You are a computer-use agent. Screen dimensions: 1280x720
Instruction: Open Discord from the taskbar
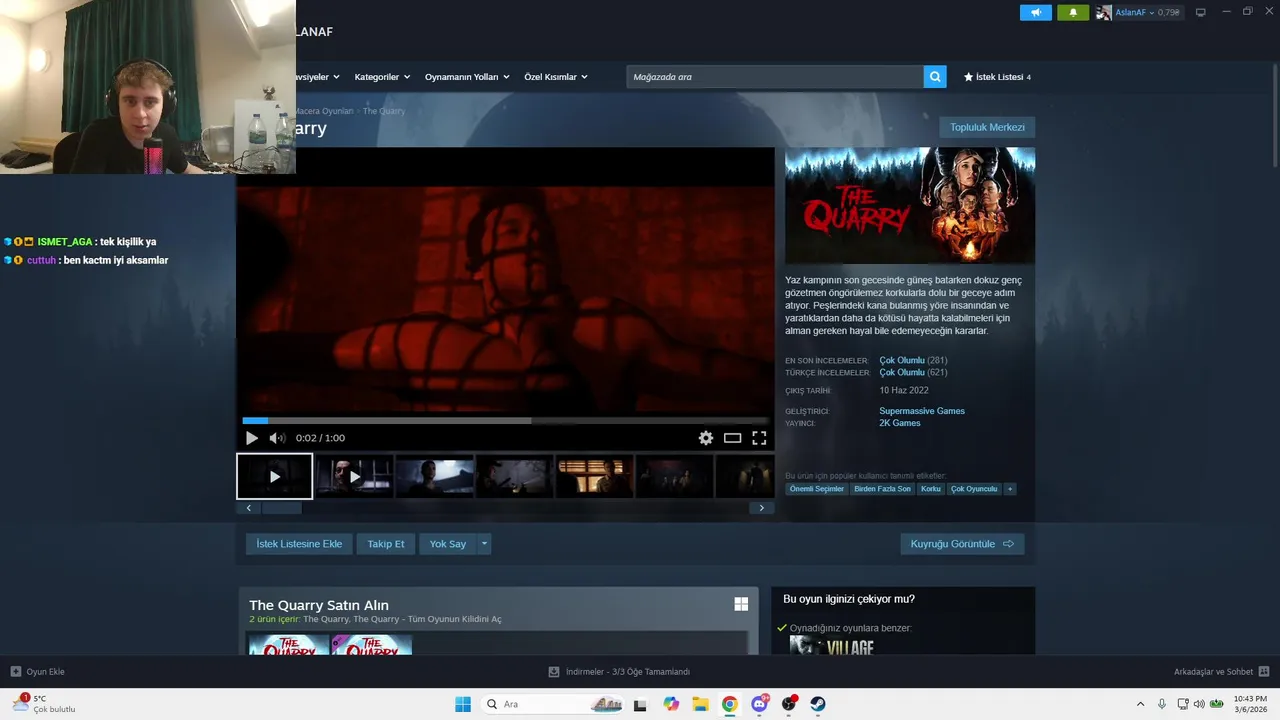[x=759, y=704]
